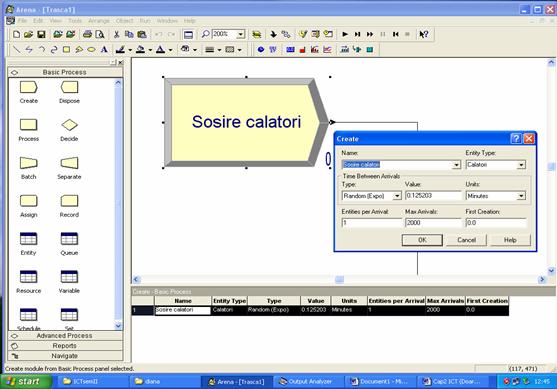This screenshot has height=389, width=557.
Task: Select the Variable data module icon
Action: pos(69,277)
